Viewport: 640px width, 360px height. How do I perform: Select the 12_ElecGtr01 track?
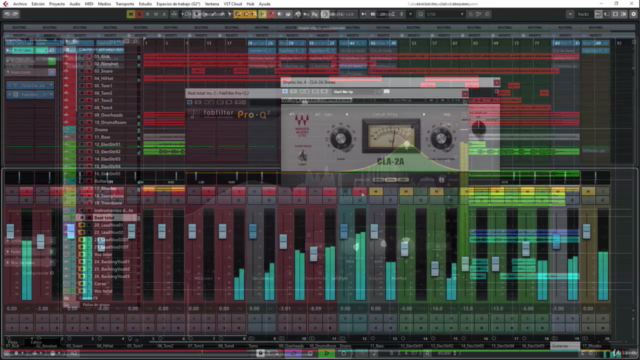107,144
